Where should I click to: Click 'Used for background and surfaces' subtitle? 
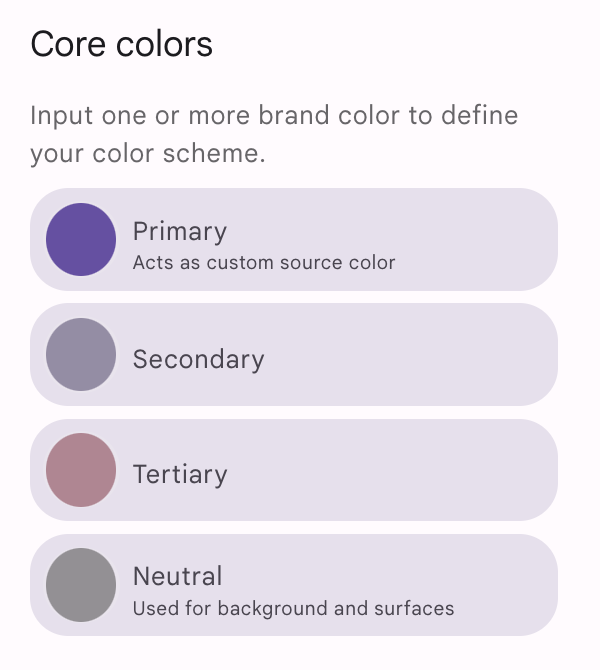293,608
